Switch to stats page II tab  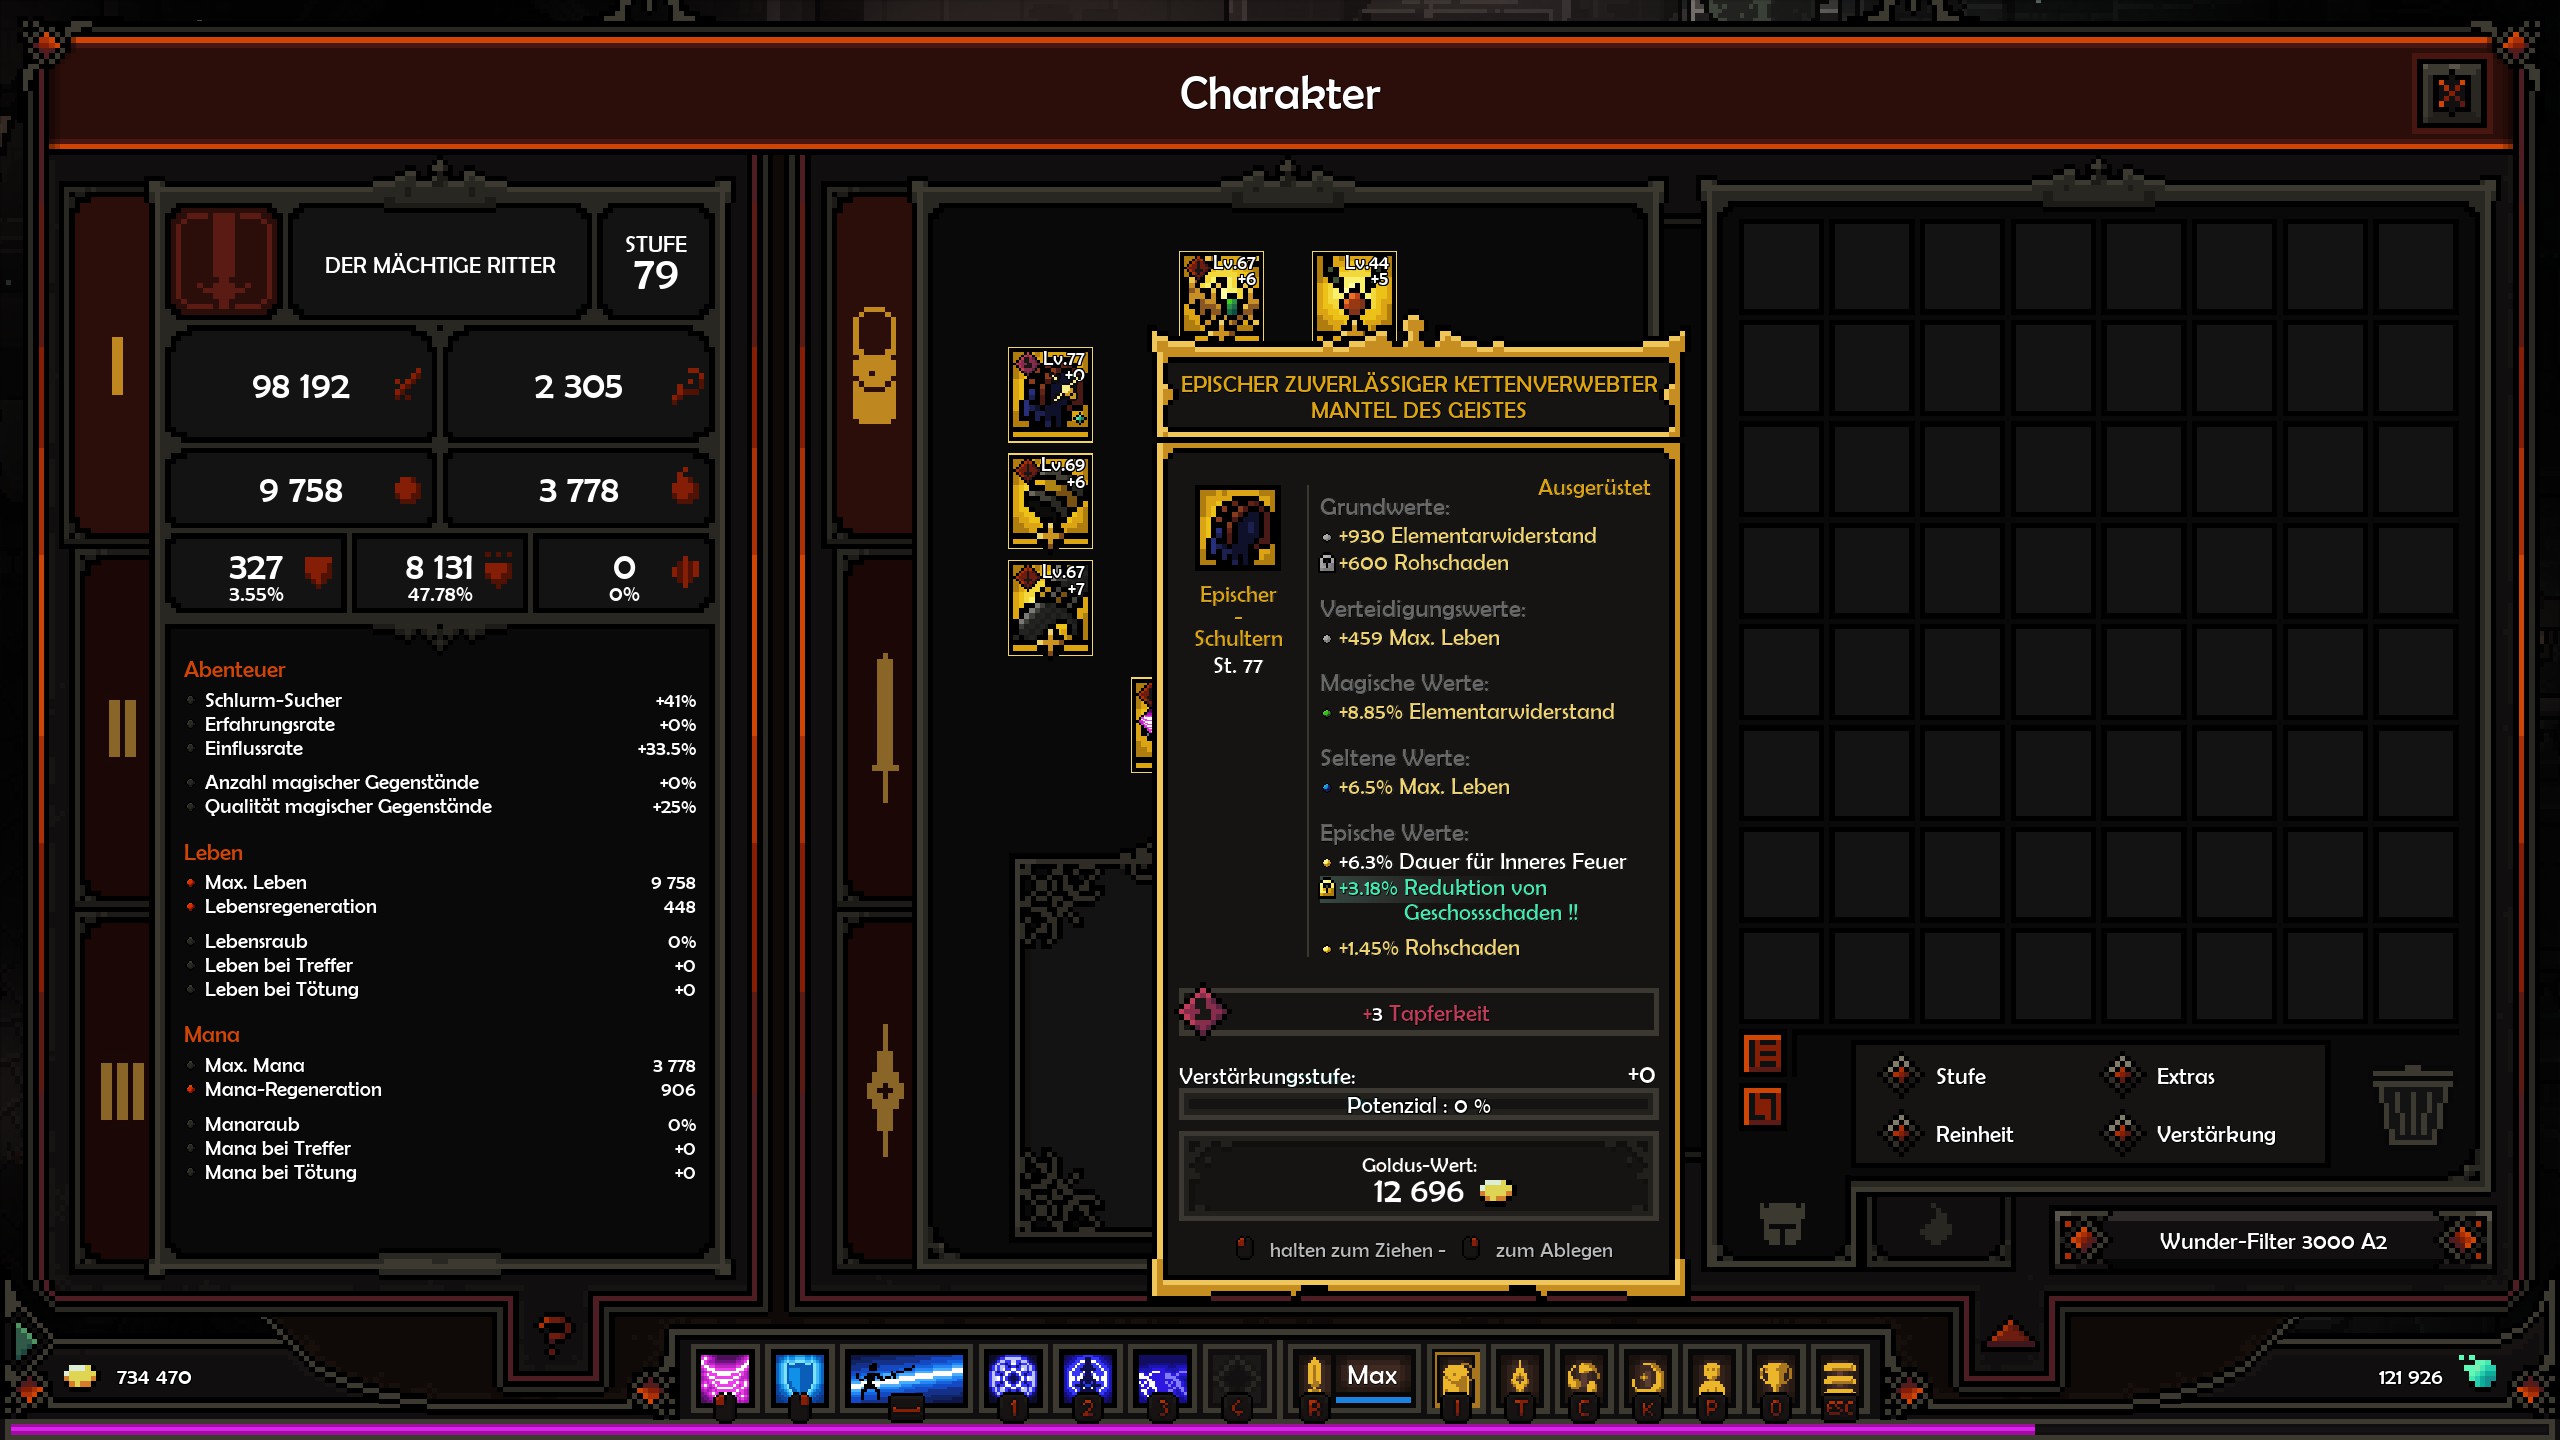coord(122,728)
